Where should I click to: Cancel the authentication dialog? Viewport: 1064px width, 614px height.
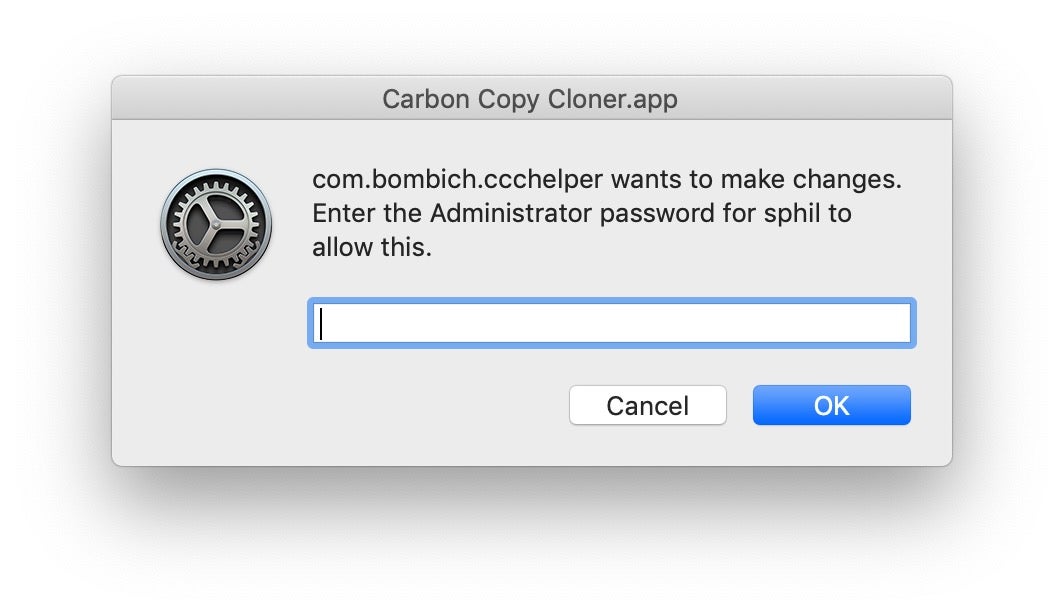pyautogui.click(x=647, y=405)
